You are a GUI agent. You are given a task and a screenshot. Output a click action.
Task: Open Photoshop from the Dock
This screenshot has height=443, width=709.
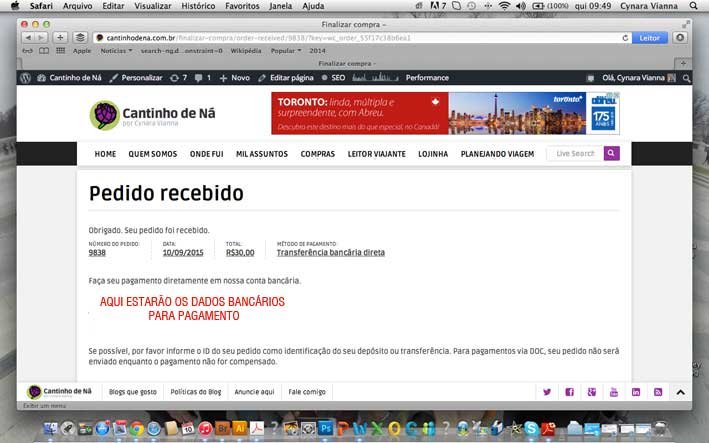tap(326, 428)
